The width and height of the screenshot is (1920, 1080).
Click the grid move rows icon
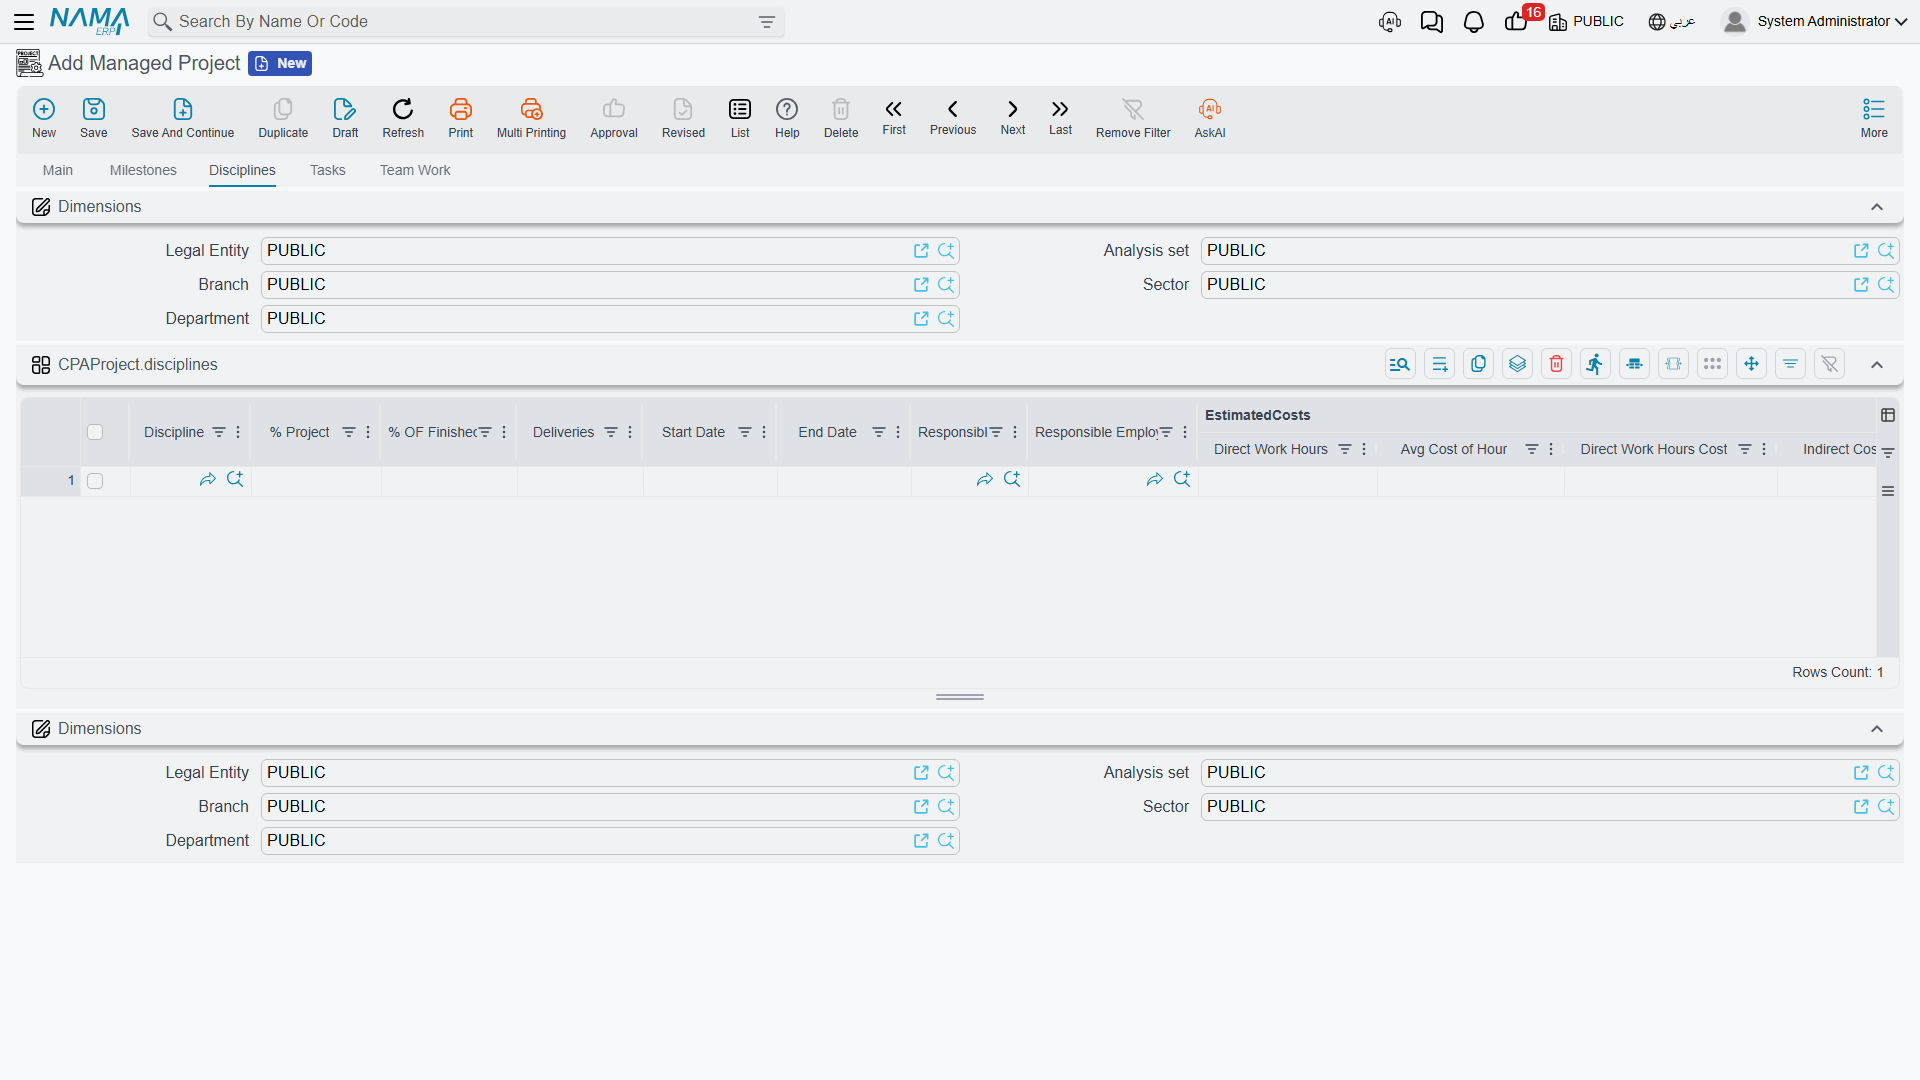pos(1751,364)
